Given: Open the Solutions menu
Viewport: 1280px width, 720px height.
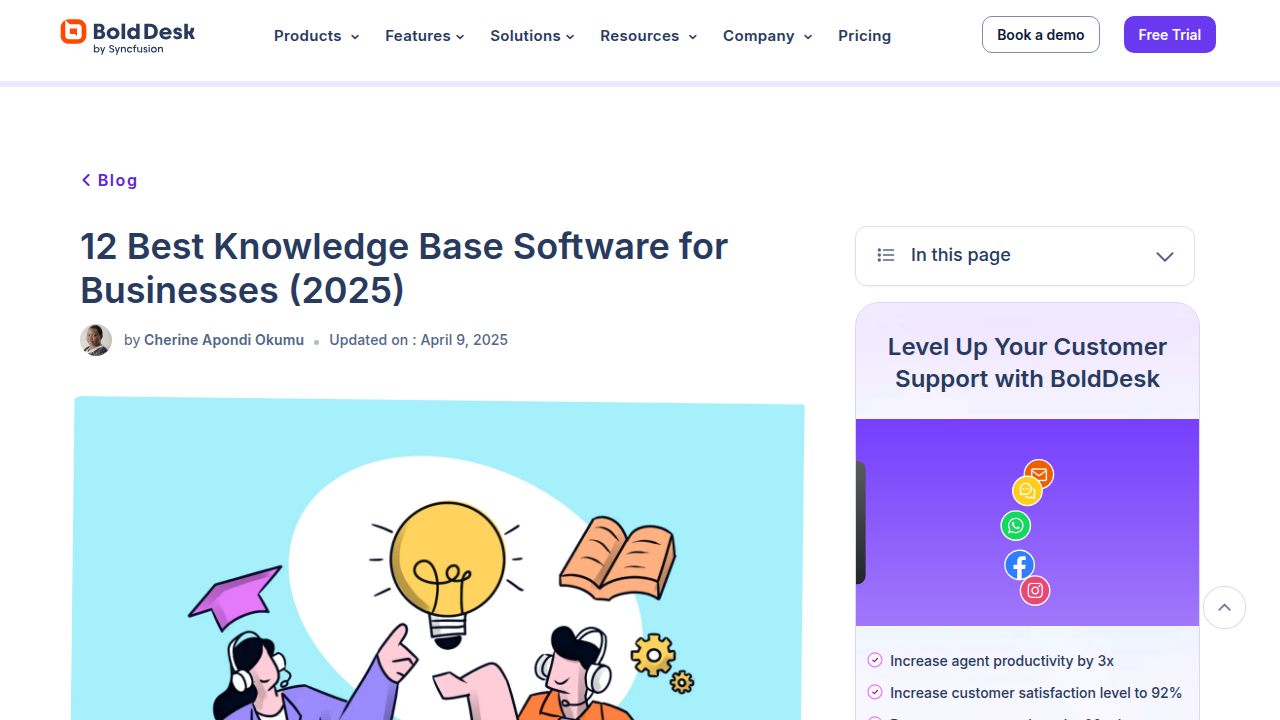Looking at the screenshot, I should pyautogui.click(x=532, y=36).
